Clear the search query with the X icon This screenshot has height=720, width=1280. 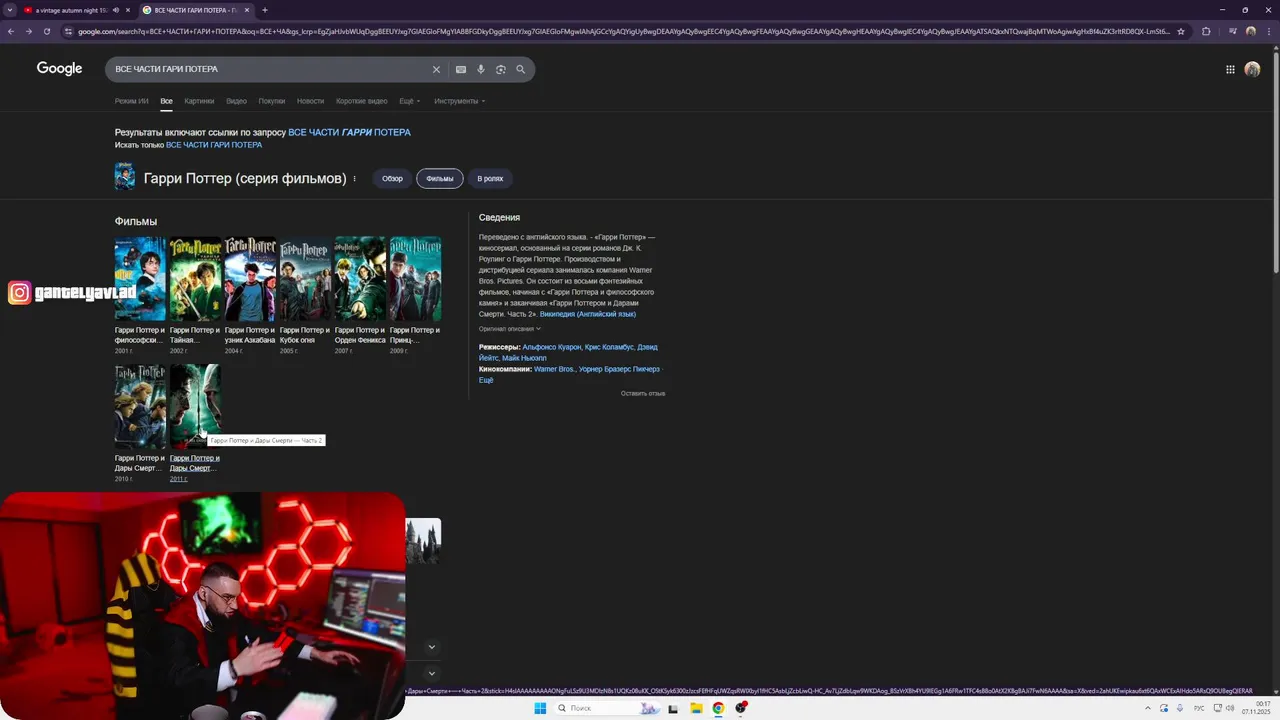point(436,69)
